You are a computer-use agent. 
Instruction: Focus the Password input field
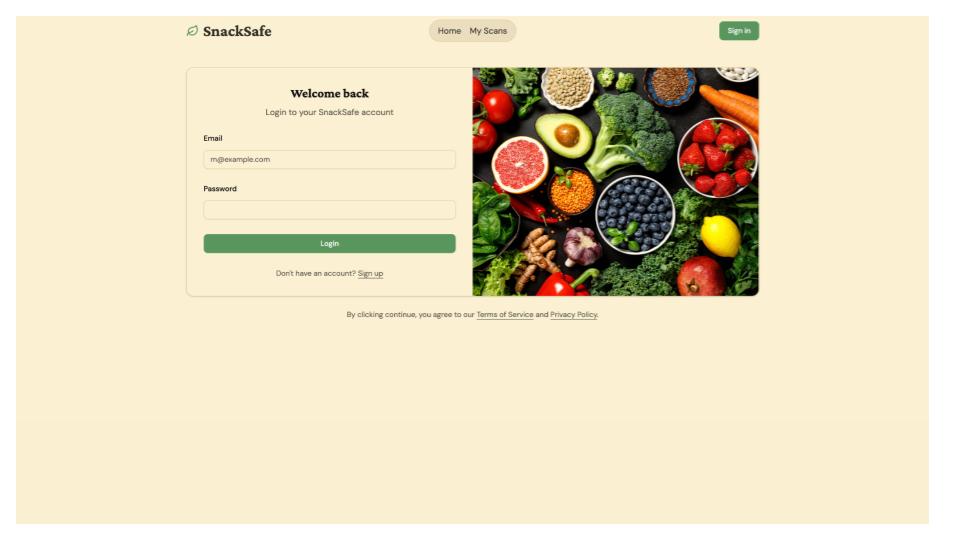(x=329, y=210)
